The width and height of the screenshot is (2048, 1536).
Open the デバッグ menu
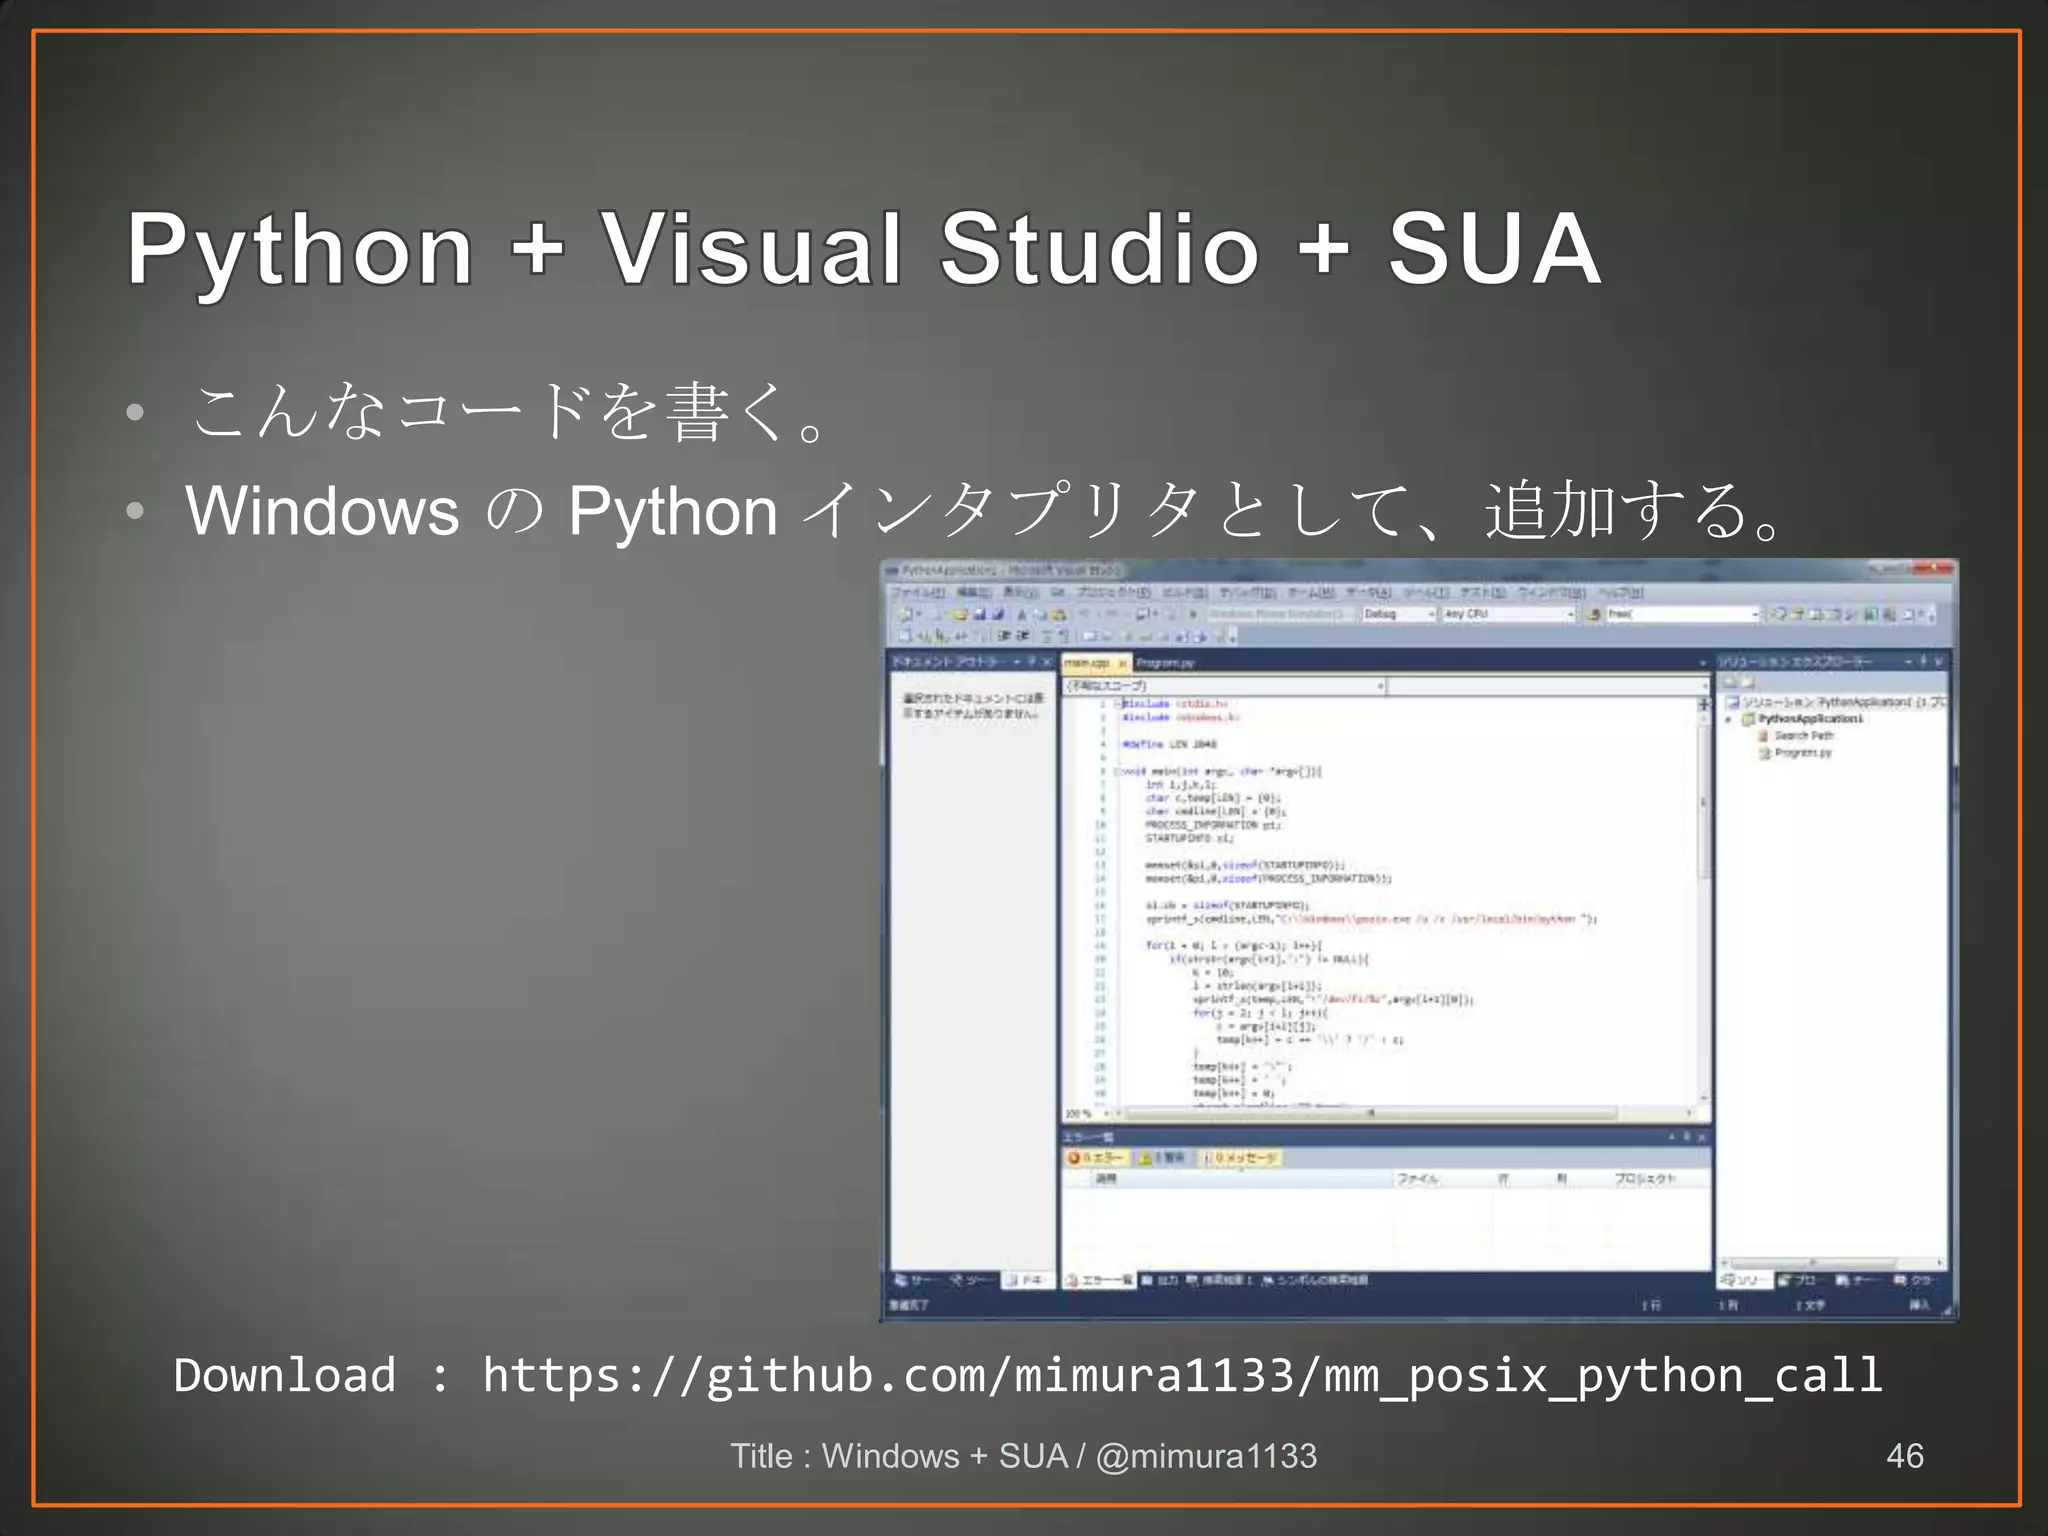pyautogui.click(x=1247, y=593)
